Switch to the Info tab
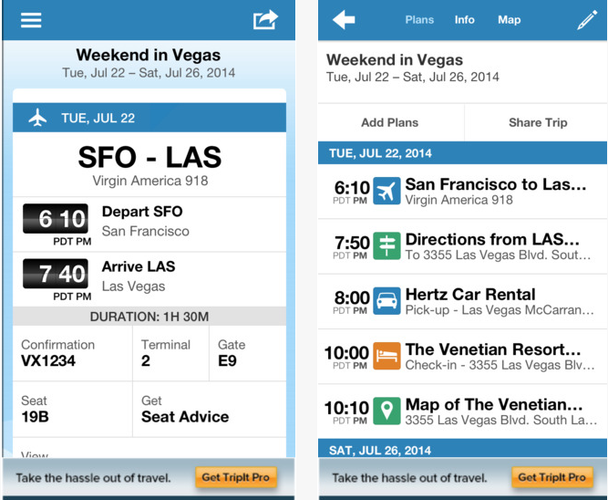 465,20
